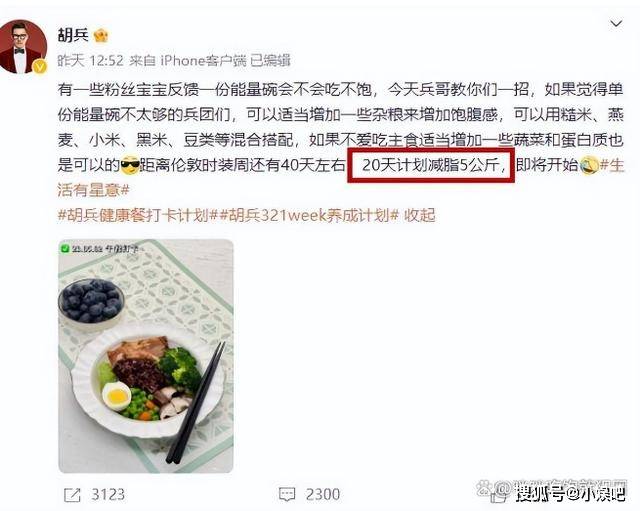Viewport: 640px width, 511px height.
Task: Open the 胡兵 username link
Action: [73, 35]
